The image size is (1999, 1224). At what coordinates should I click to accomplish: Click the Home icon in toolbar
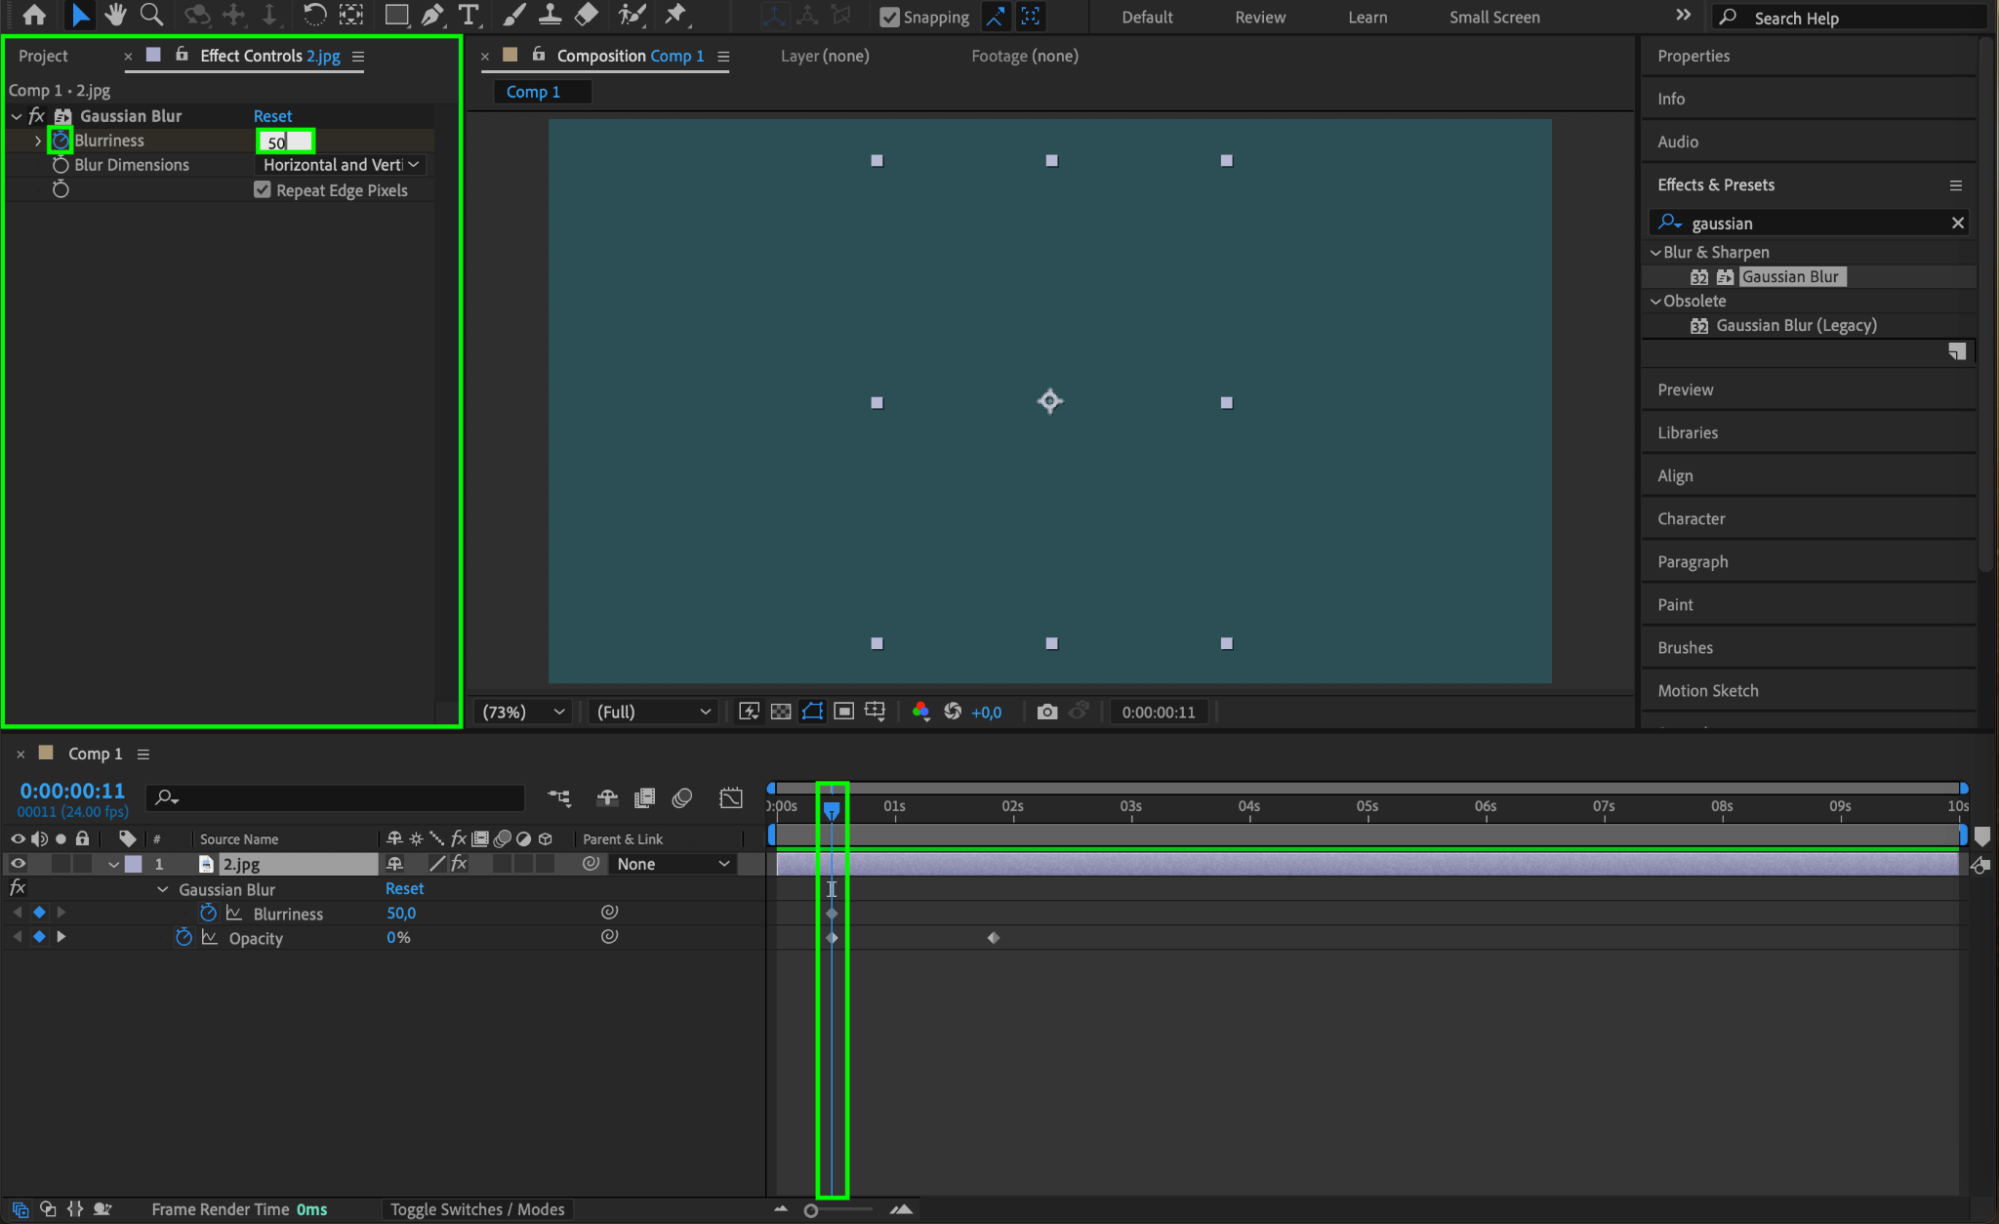[34, 15]
